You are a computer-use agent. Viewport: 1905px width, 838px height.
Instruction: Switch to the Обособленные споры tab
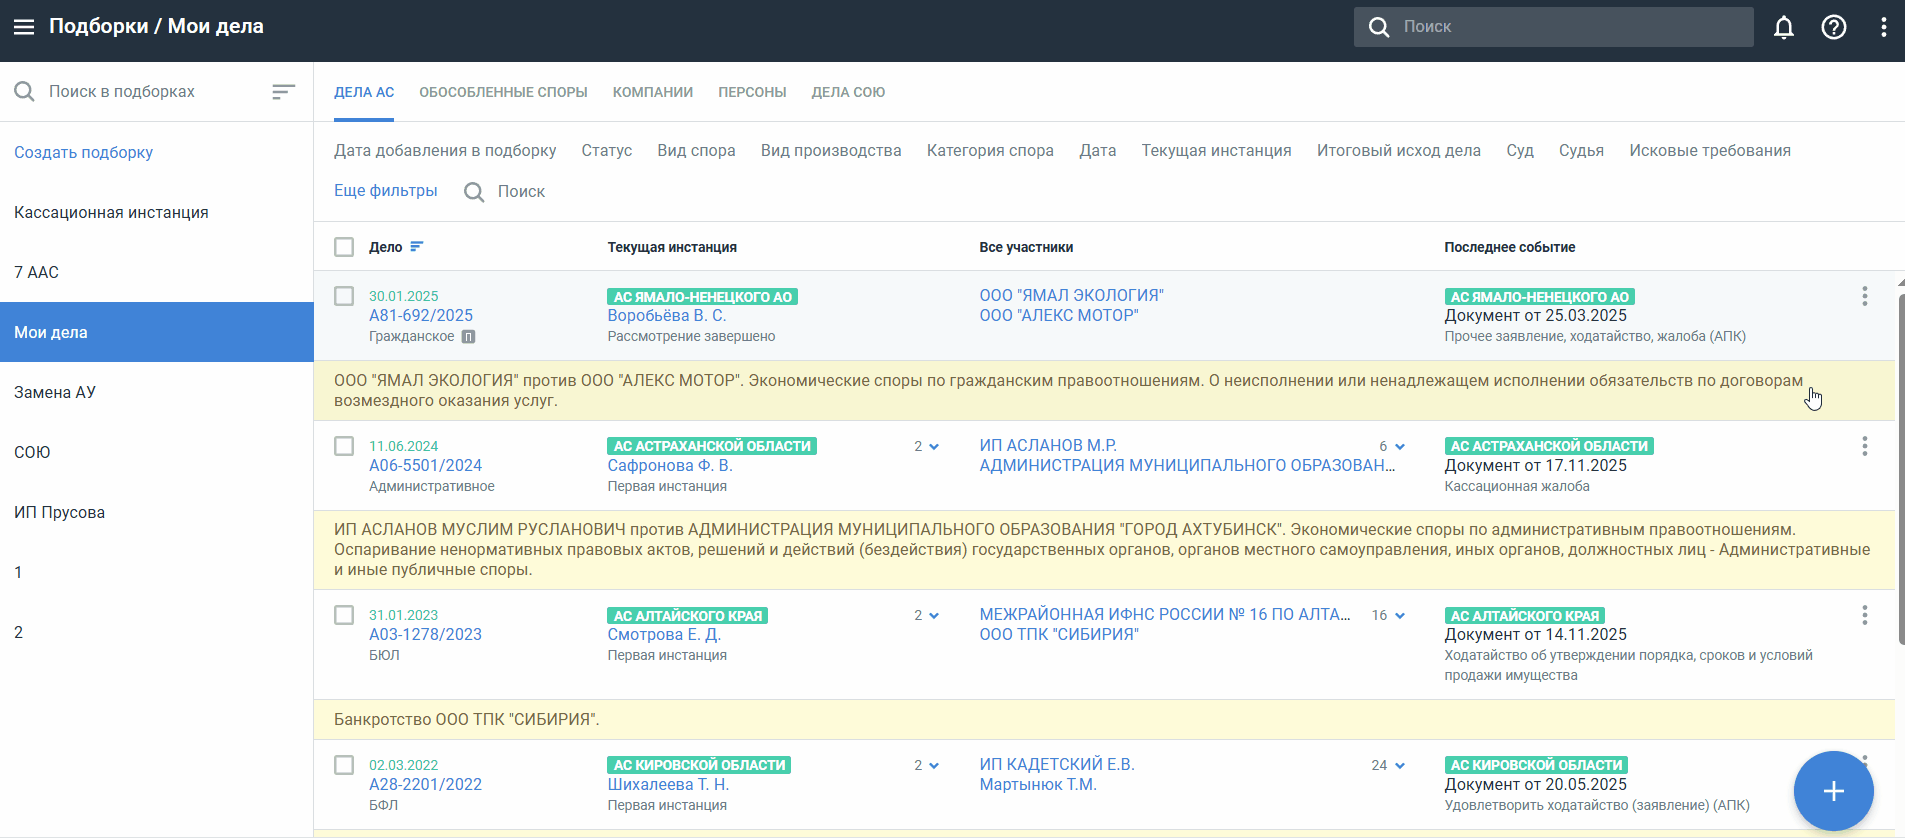tap(503, 92)
